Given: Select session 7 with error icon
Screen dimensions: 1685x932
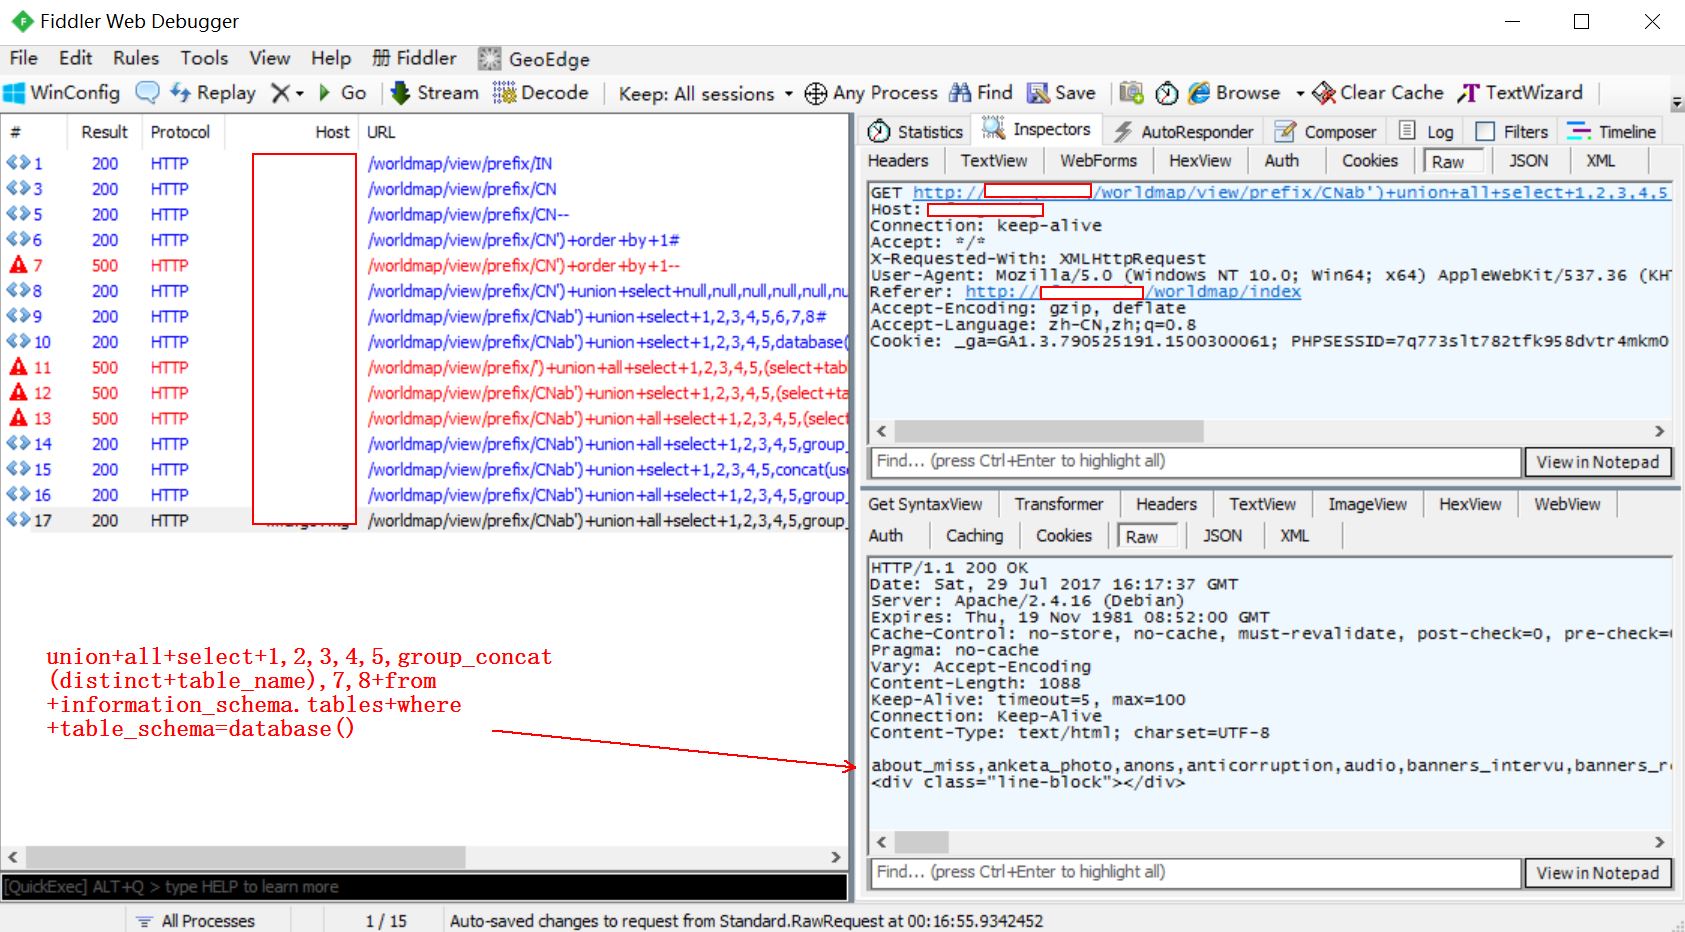Looking at the screenshot, I should [x=18, y=265].
